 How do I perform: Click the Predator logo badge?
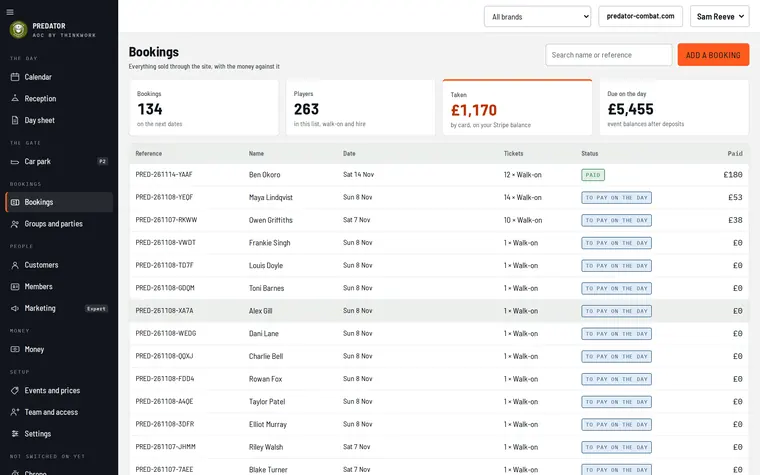pyautogui.click(x=18, y=30)
